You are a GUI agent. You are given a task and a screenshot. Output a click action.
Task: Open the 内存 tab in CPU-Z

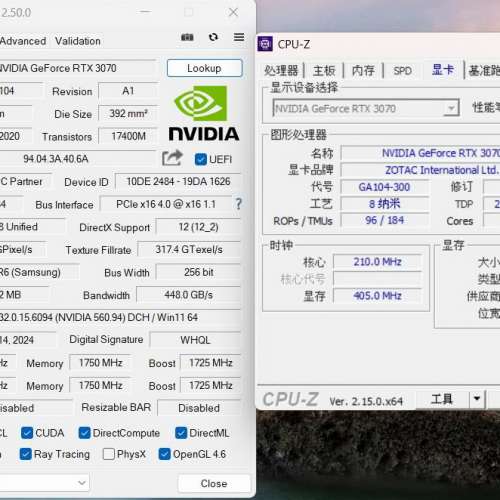363,70
